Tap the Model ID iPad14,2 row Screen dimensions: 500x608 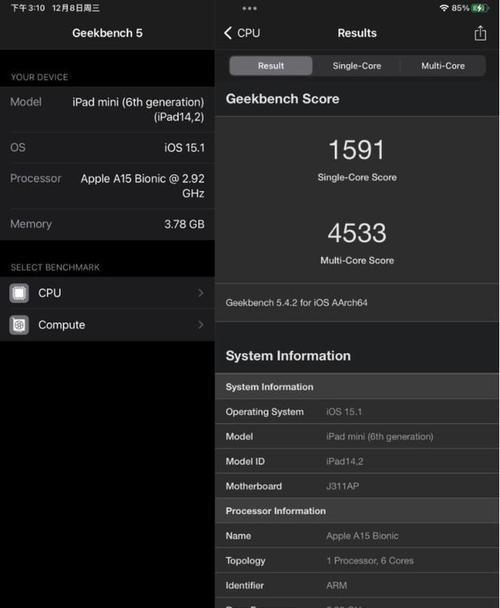tap(357, 461)
